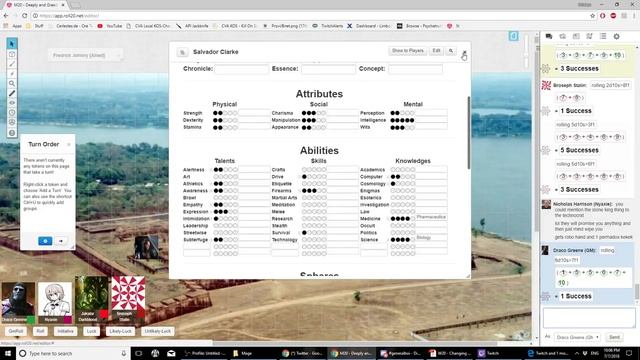Set Crafts skill first dot
This screenshot has width=640, height=360.
coord(304,170)
